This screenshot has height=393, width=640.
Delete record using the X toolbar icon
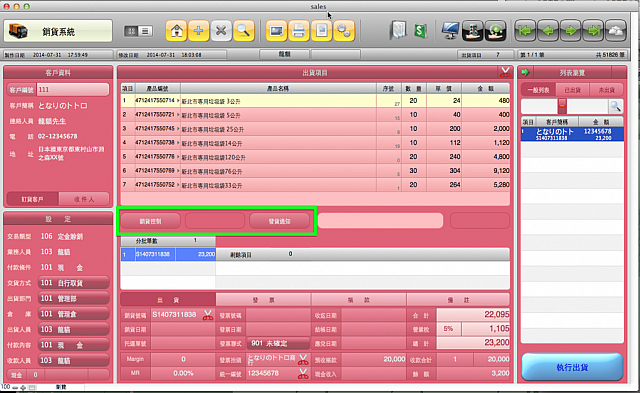tap(221, 31)
